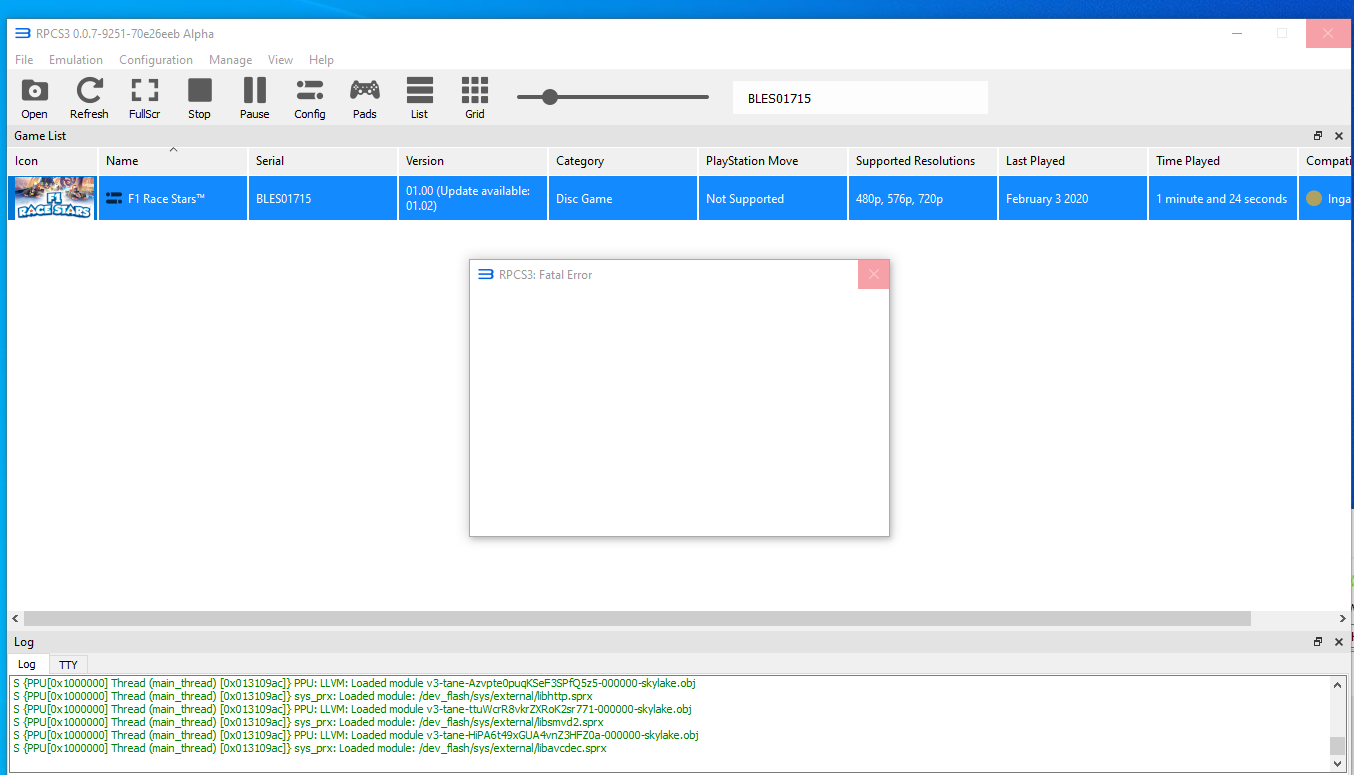Switch to the Log tab
The image size is (1354, 775).
(27, 664)
